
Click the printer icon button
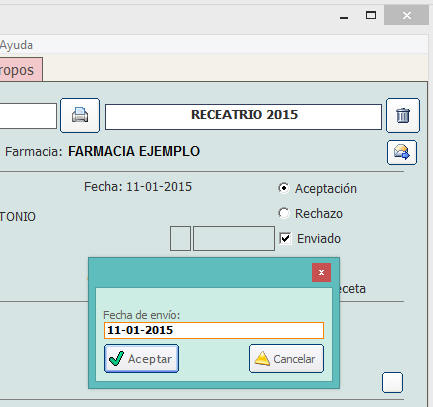(x=80, y=115)
